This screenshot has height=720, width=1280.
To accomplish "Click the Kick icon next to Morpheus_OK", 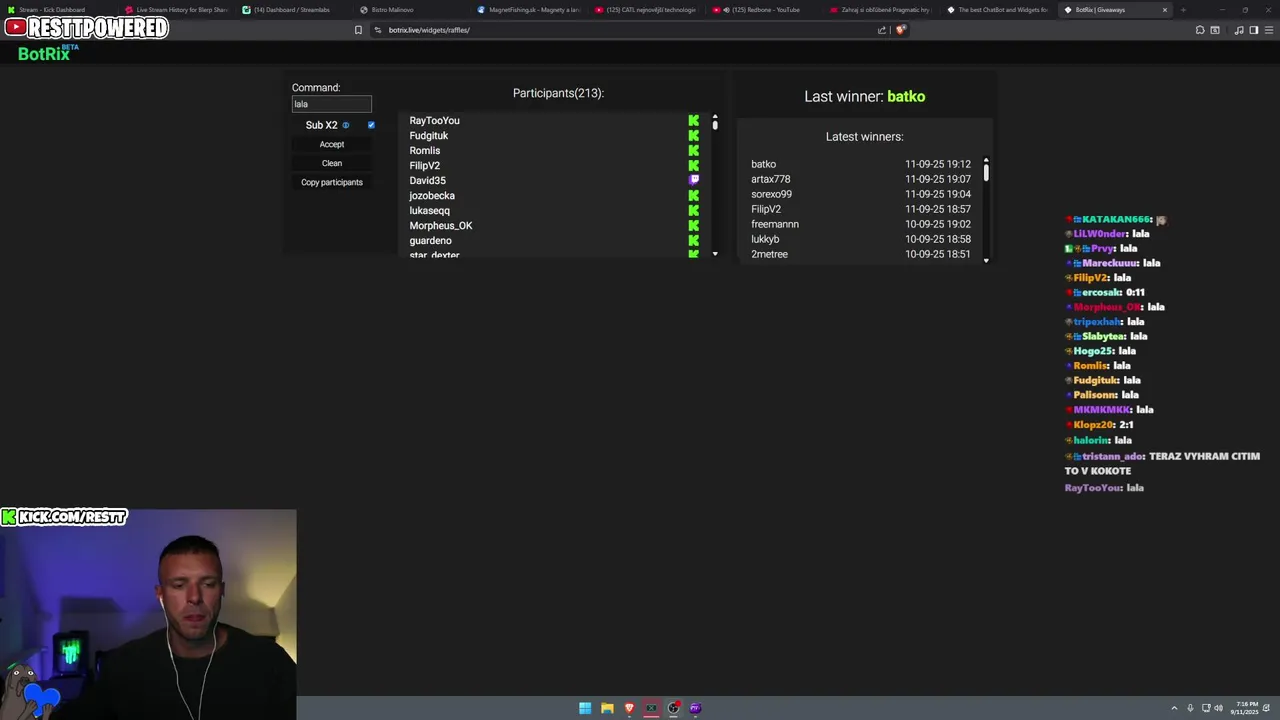I will tap(694, 226).
